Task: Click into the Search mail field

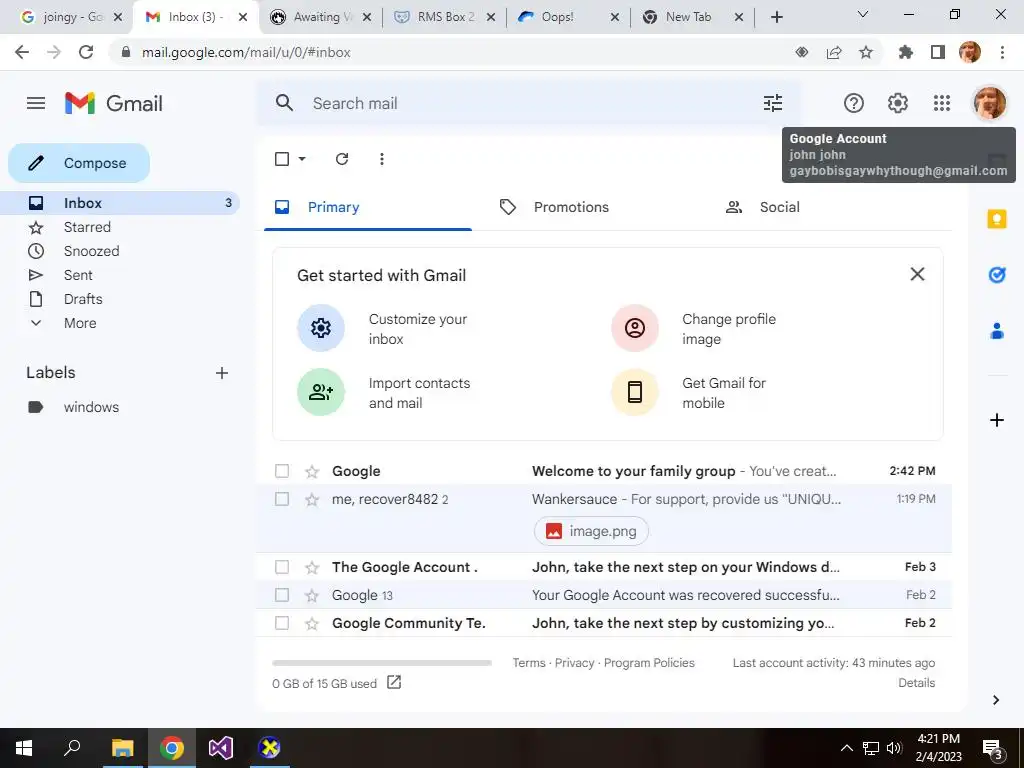Action: click(x=529, y=103)
